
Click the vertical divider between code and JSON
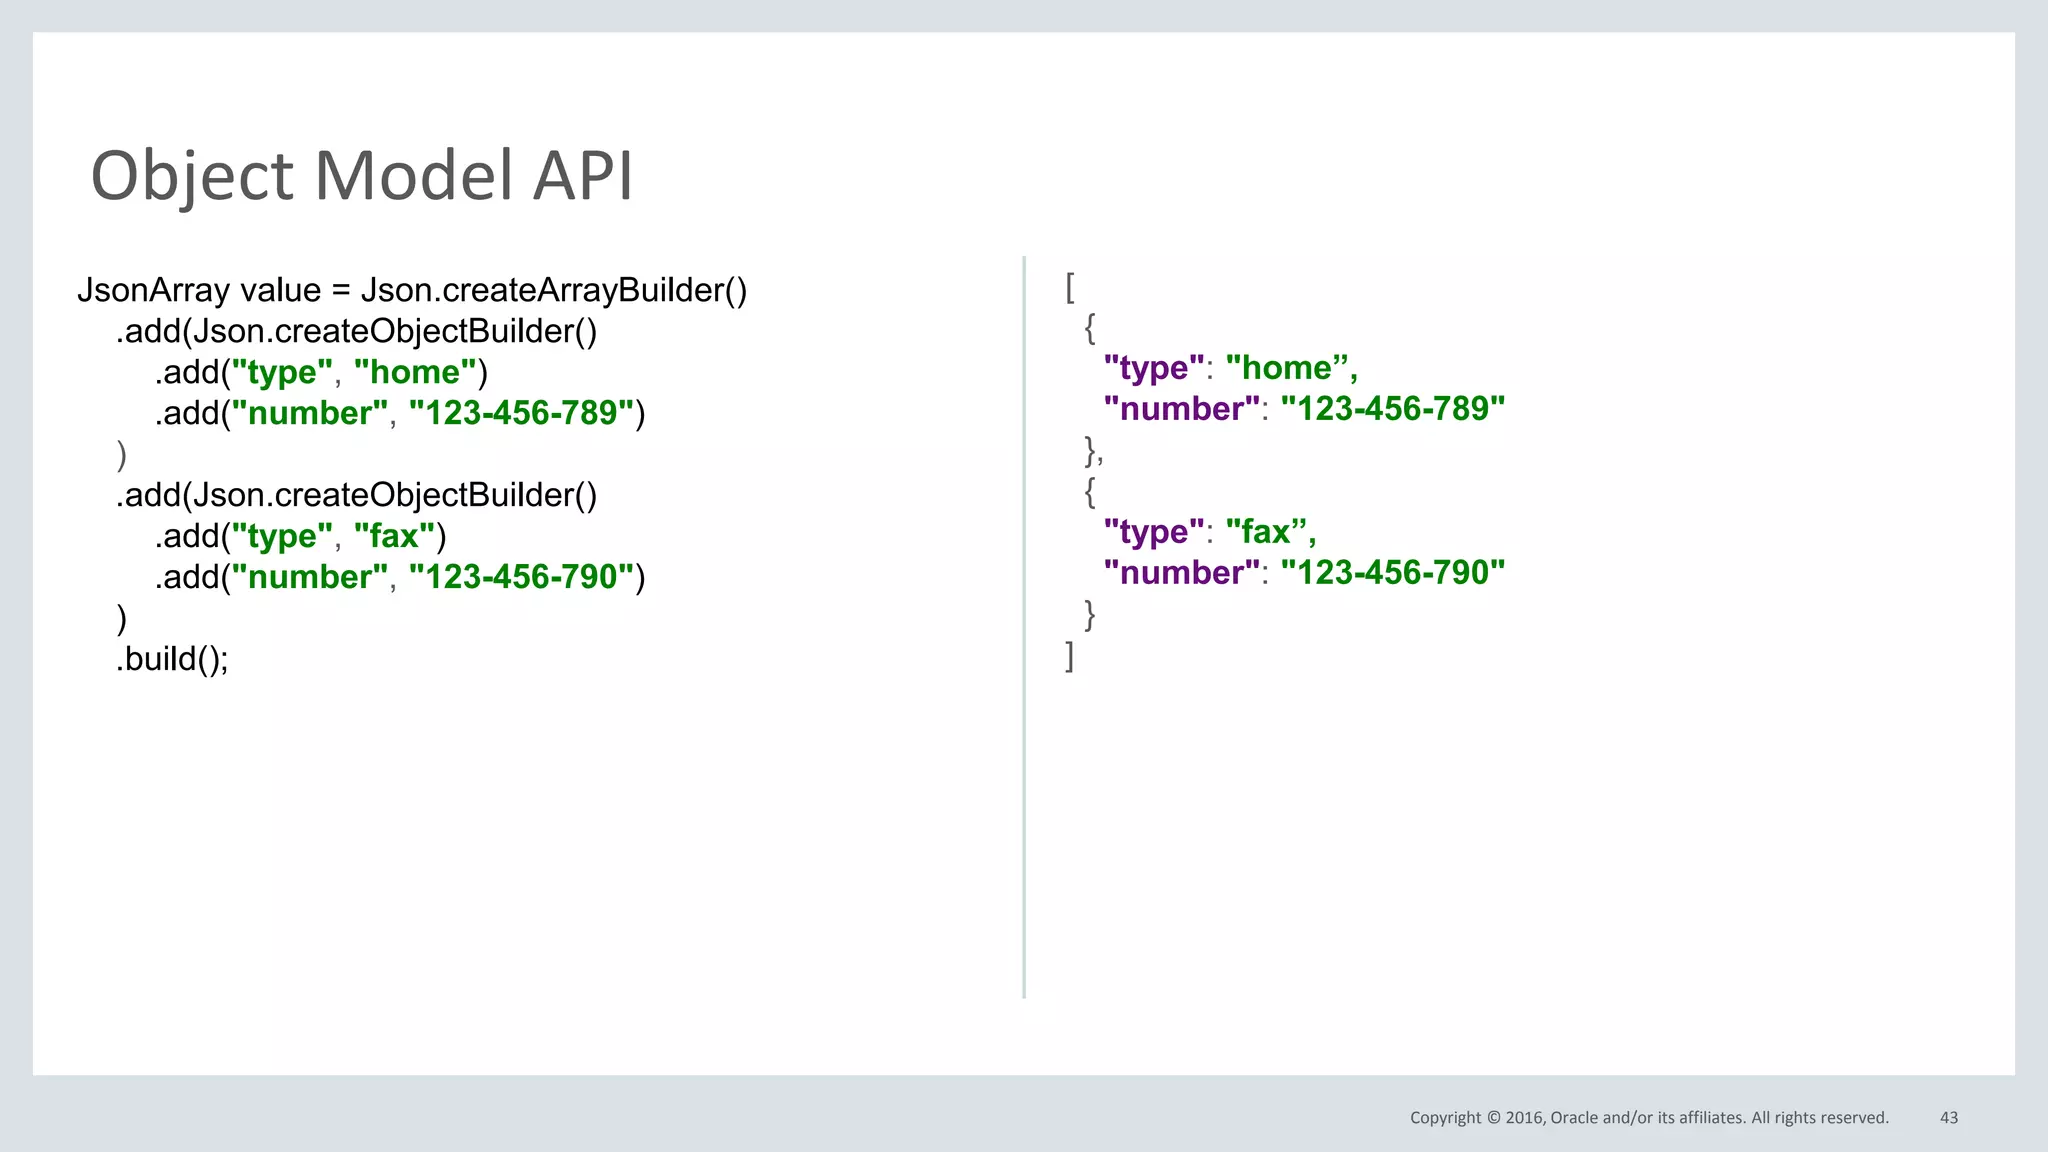(1024, 627)
